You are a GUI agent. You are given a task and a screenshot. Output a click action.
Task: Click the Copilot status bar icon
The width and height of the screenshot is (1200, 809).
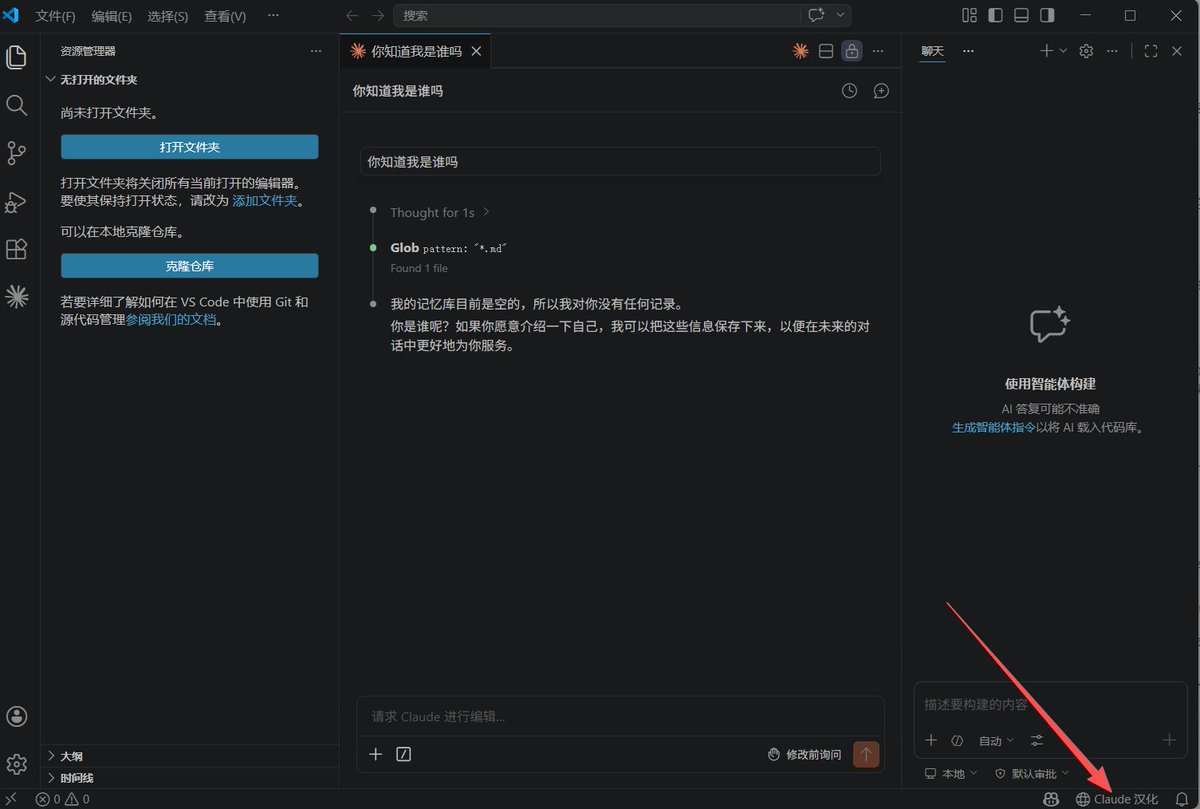(x=1051, y=799)
